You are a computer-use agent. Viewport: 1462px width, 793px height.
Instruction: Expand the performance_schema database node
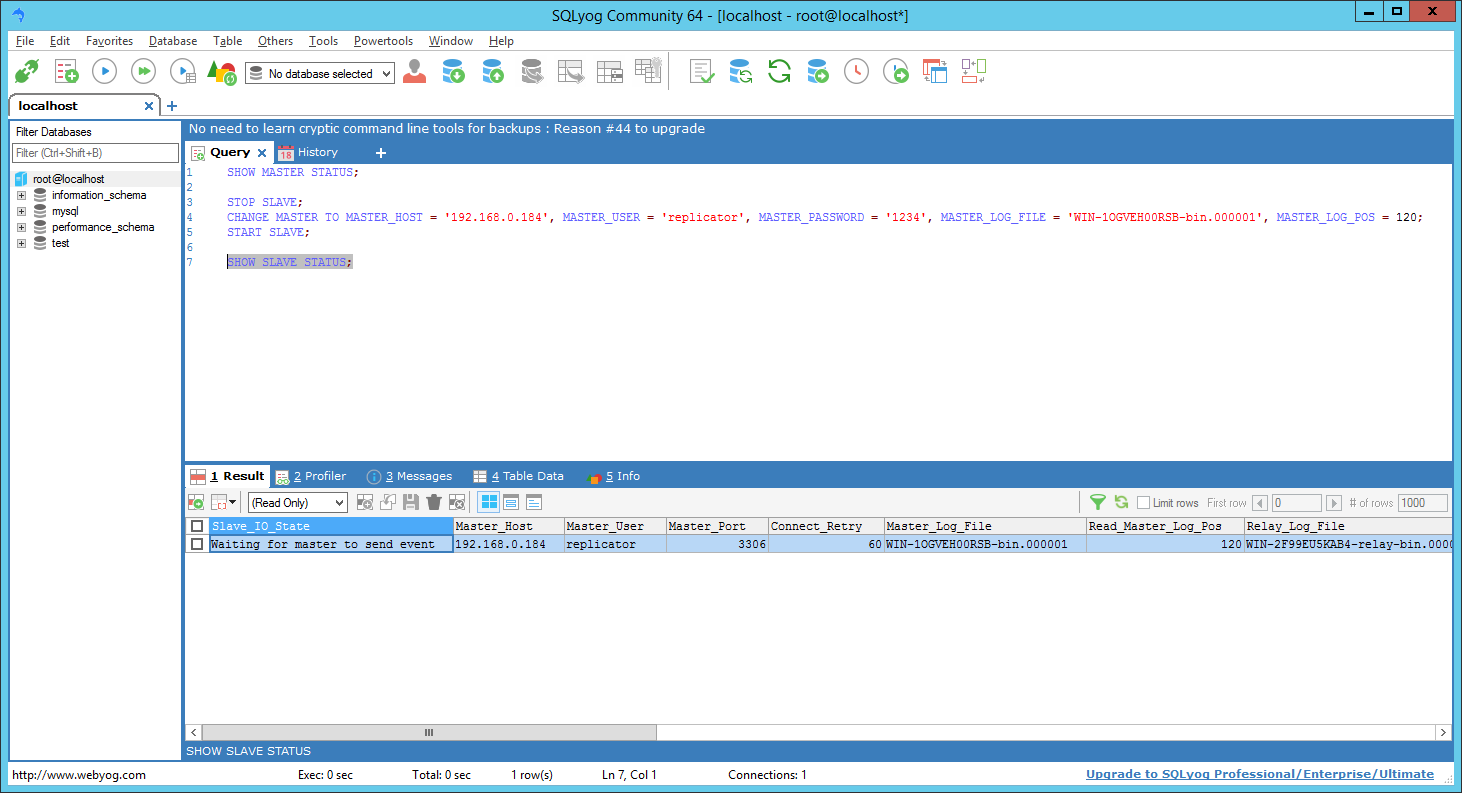[x=21, y=227]
